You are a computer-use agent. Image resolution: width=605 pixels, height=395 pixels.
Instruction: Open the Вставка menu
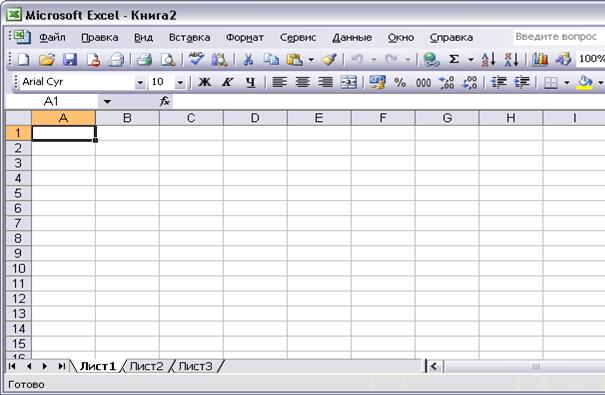189,37
